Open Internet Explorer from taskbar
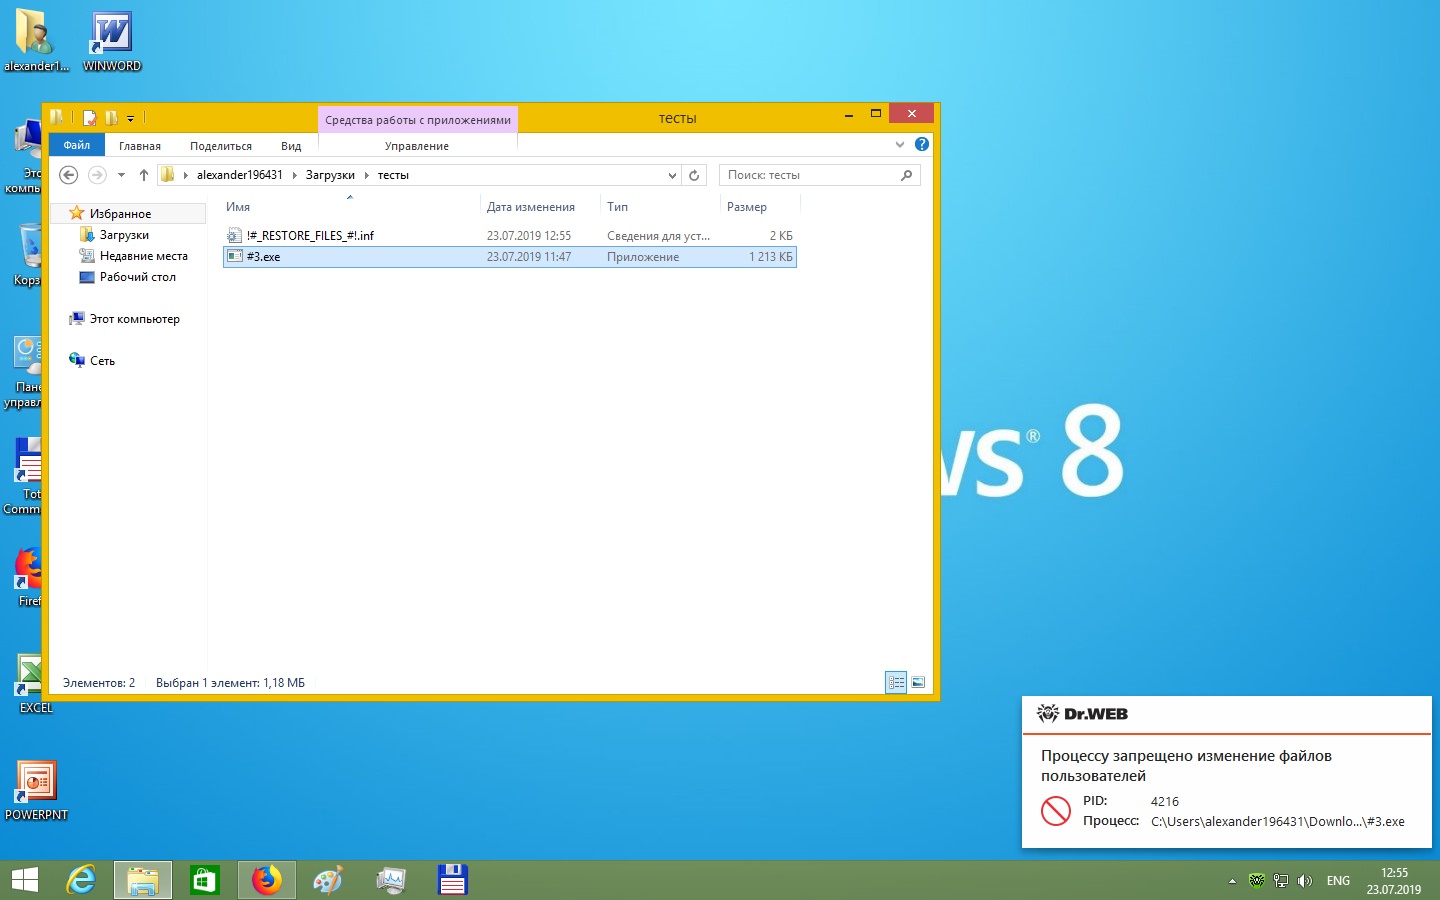Screen dimensions: 1440x900 [x=81, y=880]
